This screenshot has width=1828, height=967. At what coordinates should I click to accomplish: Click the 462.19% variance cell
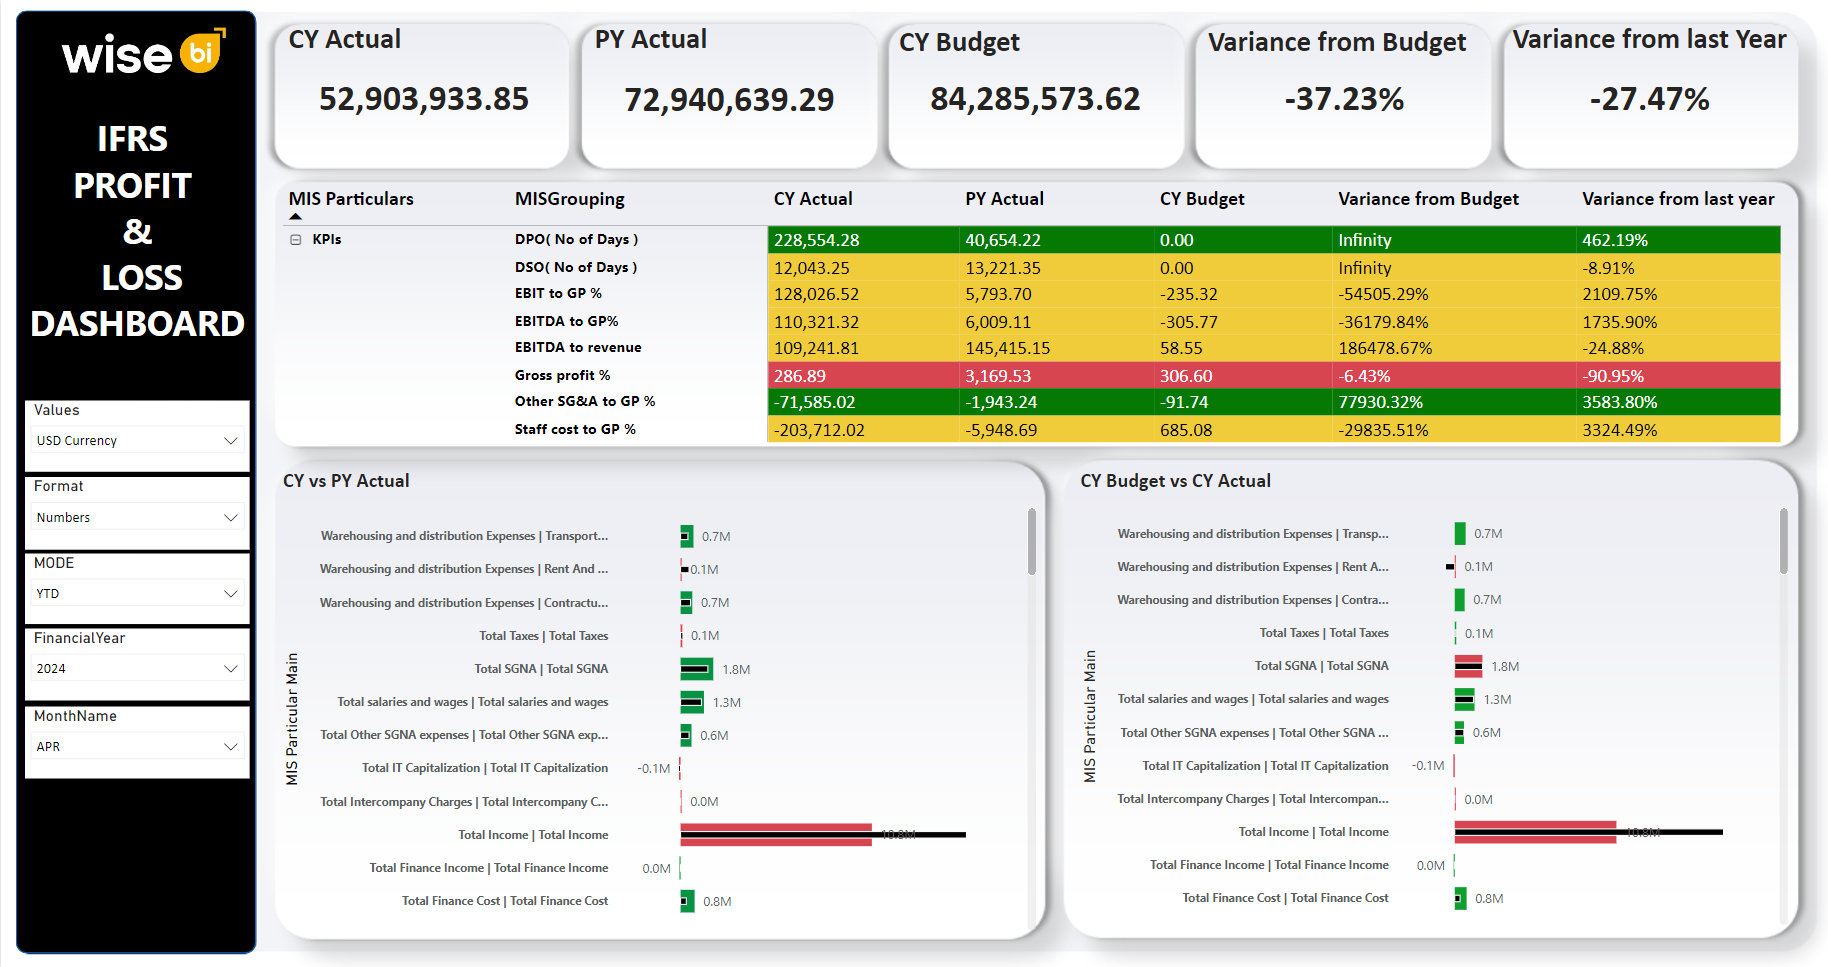(x=1678, y=240)
